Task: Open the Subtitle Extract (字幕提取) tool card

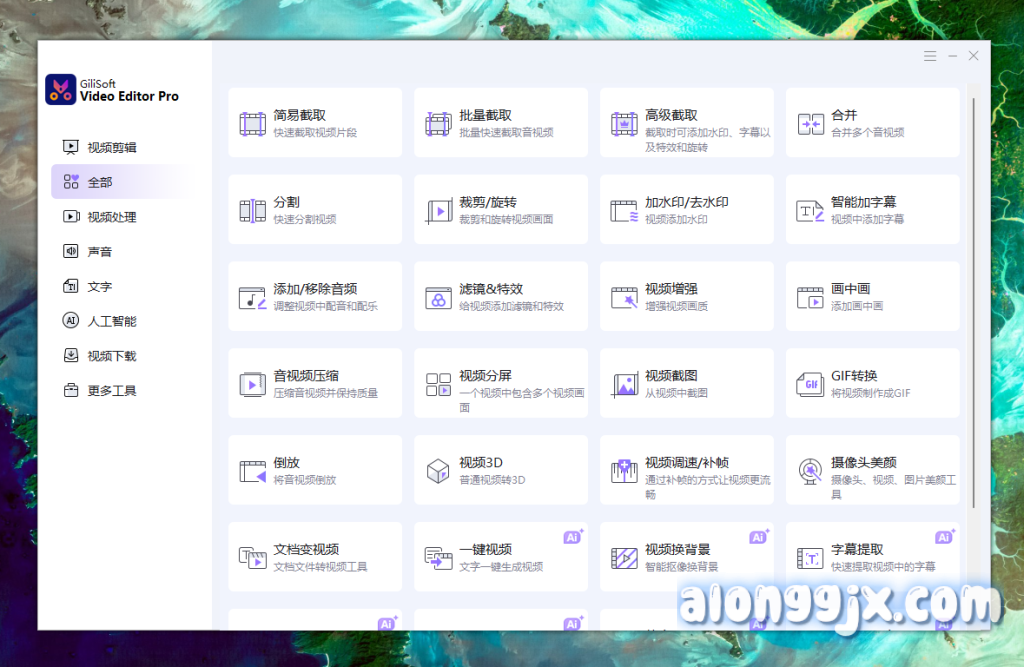Action: pyautogui.click(x=872, y=557)
